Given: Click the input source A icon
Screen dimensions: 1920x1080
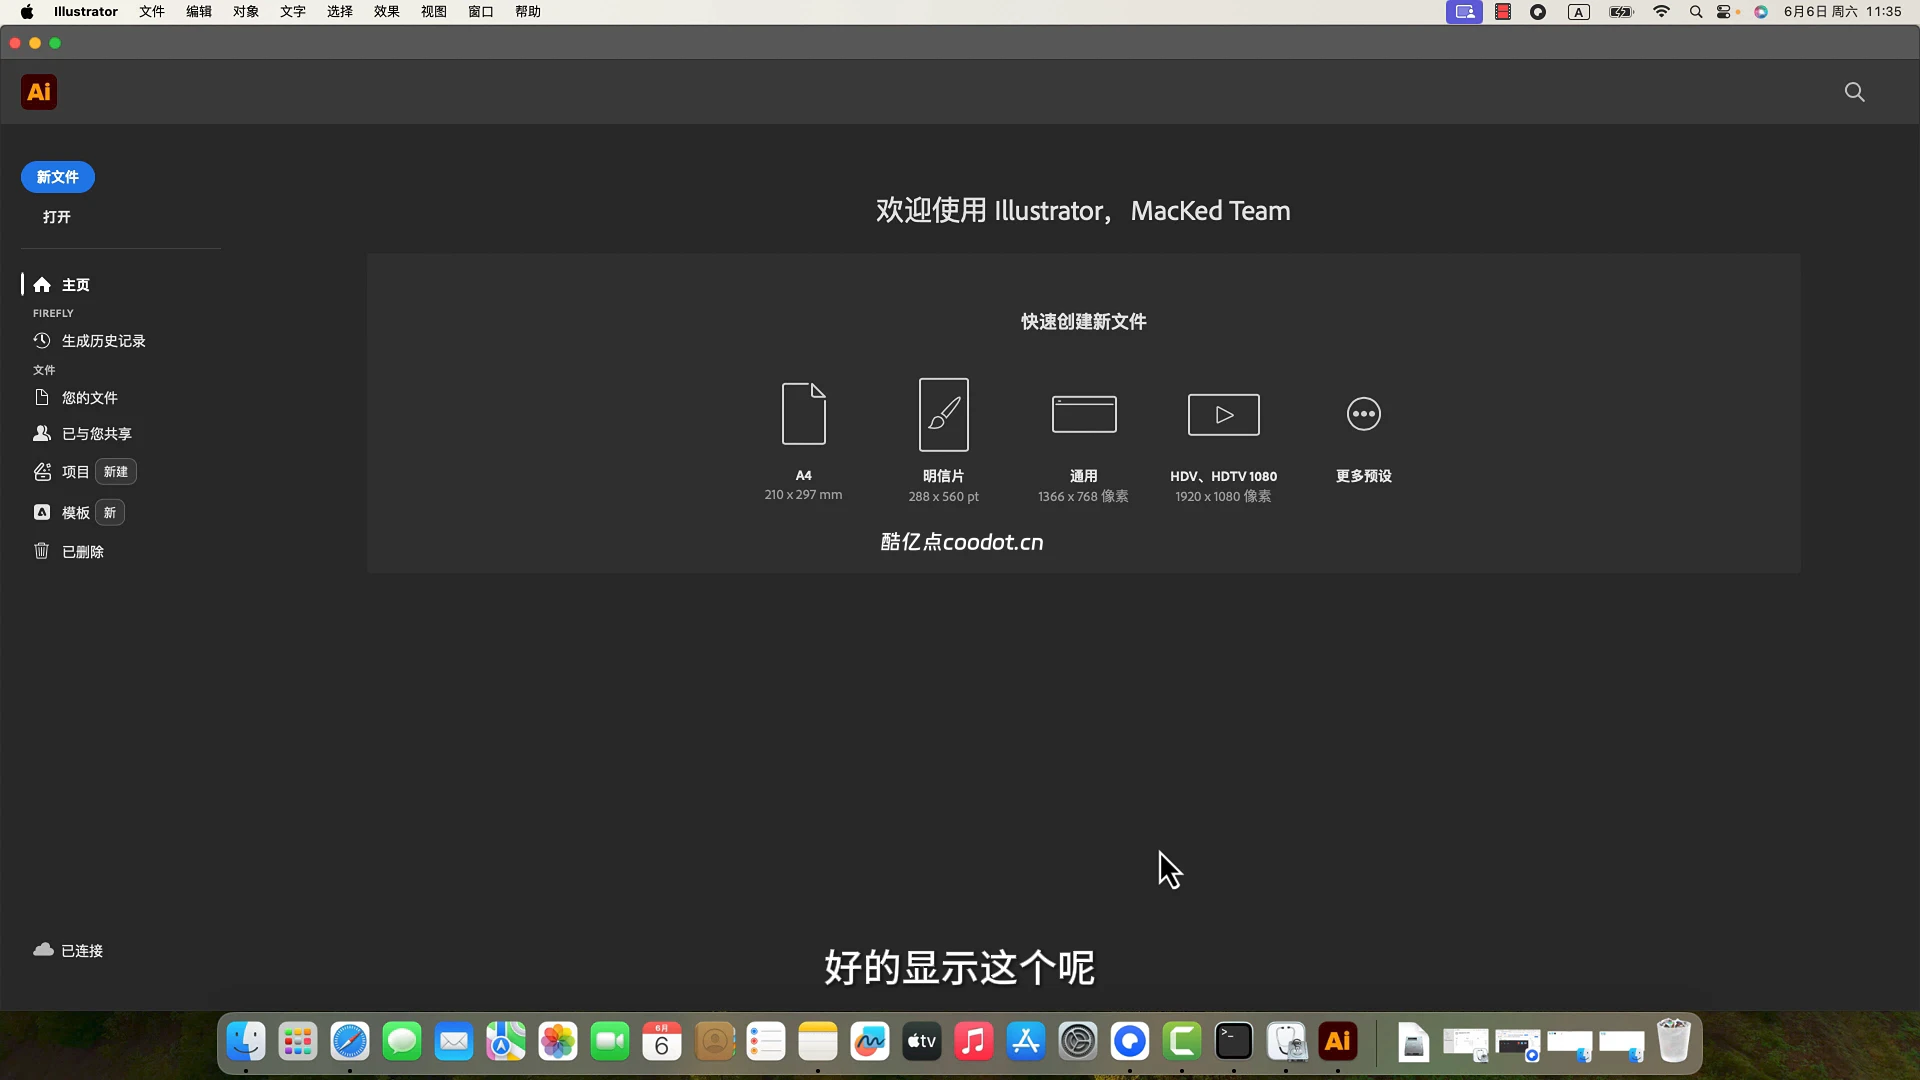Looking at the screenshot, I should [1579, 12].
